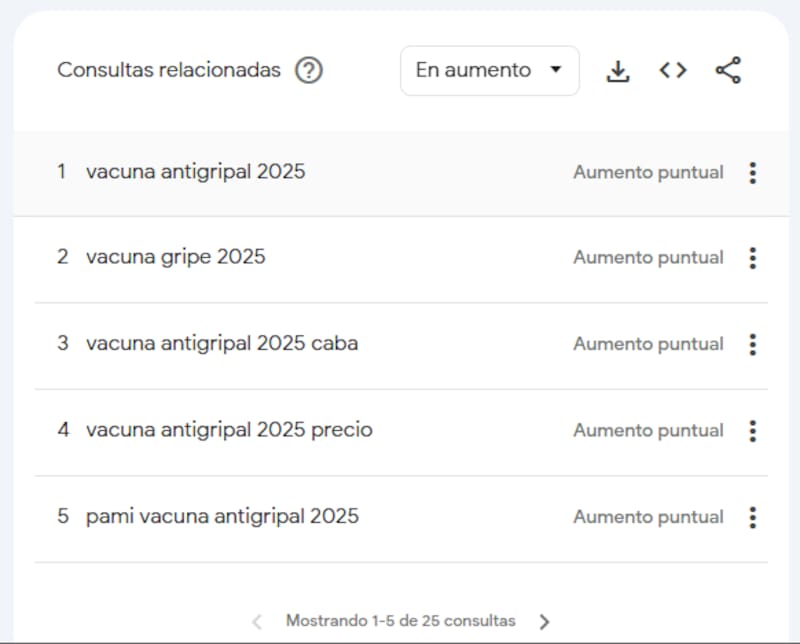Open more options for vacuna antigripal 2025 caba
800x644 pixels.
753,344
